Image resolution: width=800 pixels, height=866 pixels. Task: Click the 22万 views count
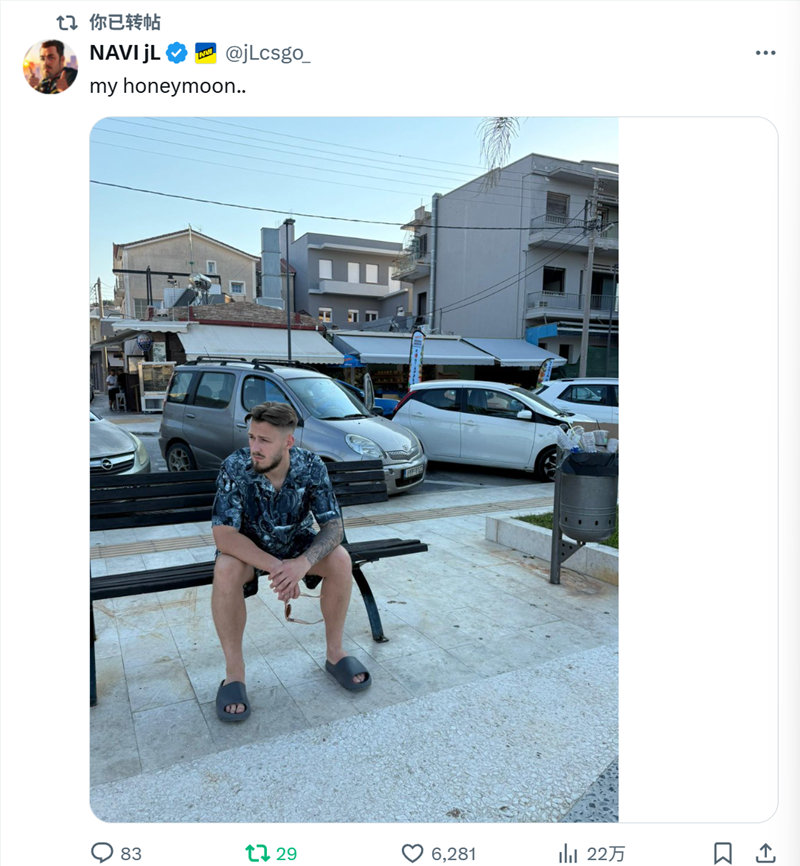(606, 854)
